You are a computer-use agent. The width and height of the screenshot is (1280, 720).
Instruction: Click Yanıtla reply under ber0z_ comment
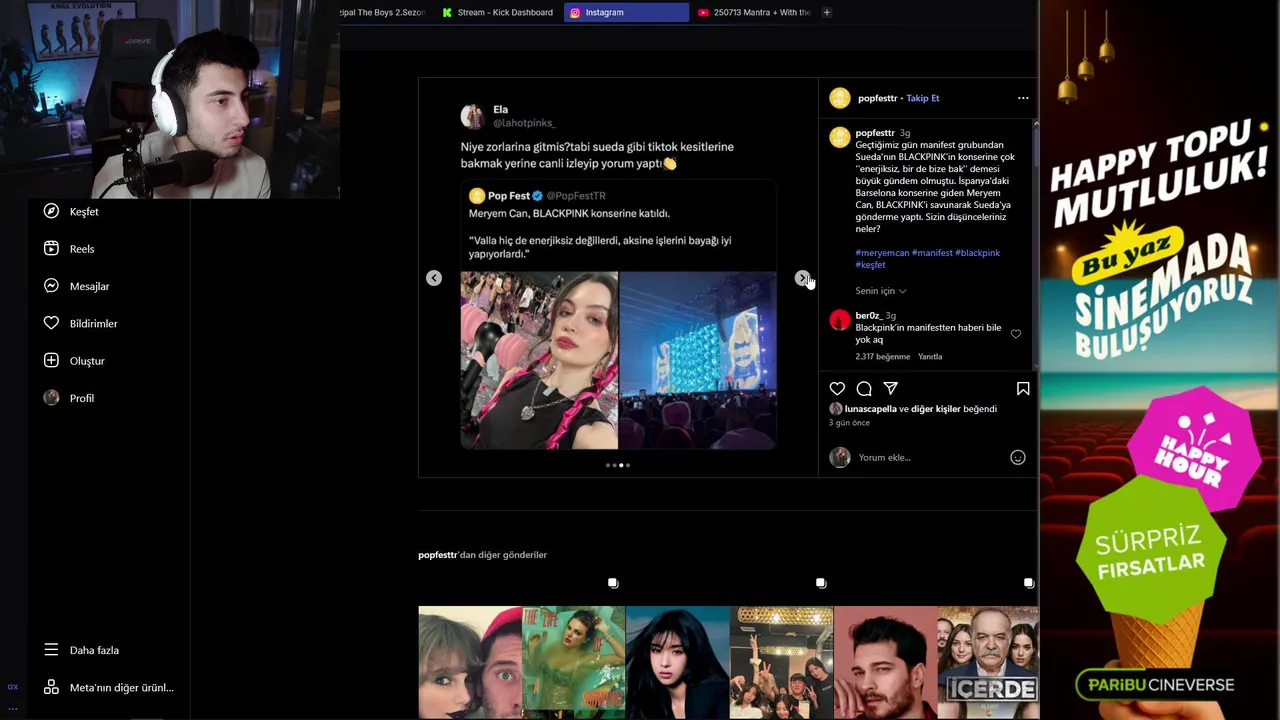930,356
